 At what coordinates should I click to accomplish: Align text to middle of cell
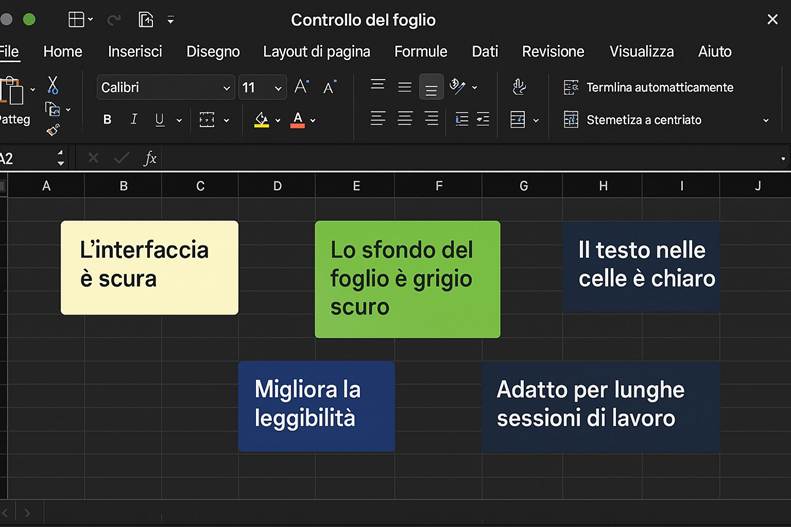click(405, 87)
